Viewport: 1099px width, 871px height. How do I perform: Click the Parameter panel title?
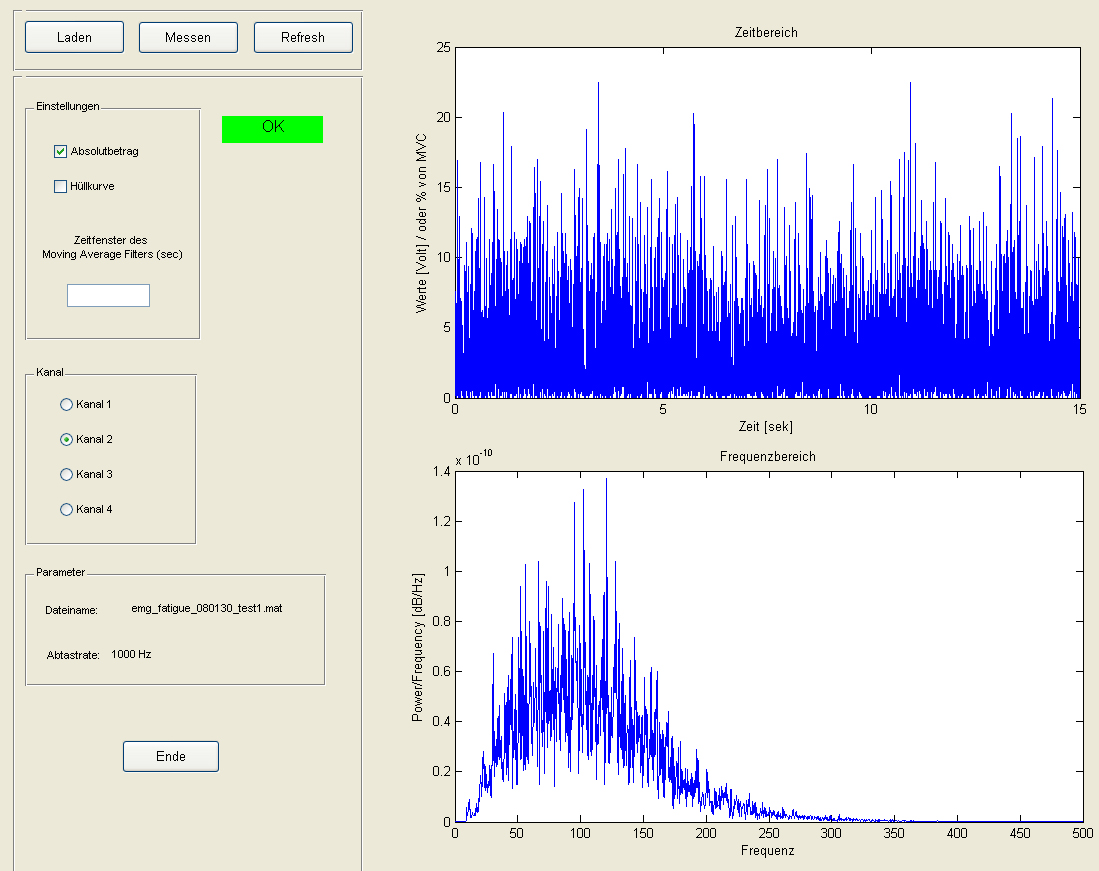[x=60, y=572]
